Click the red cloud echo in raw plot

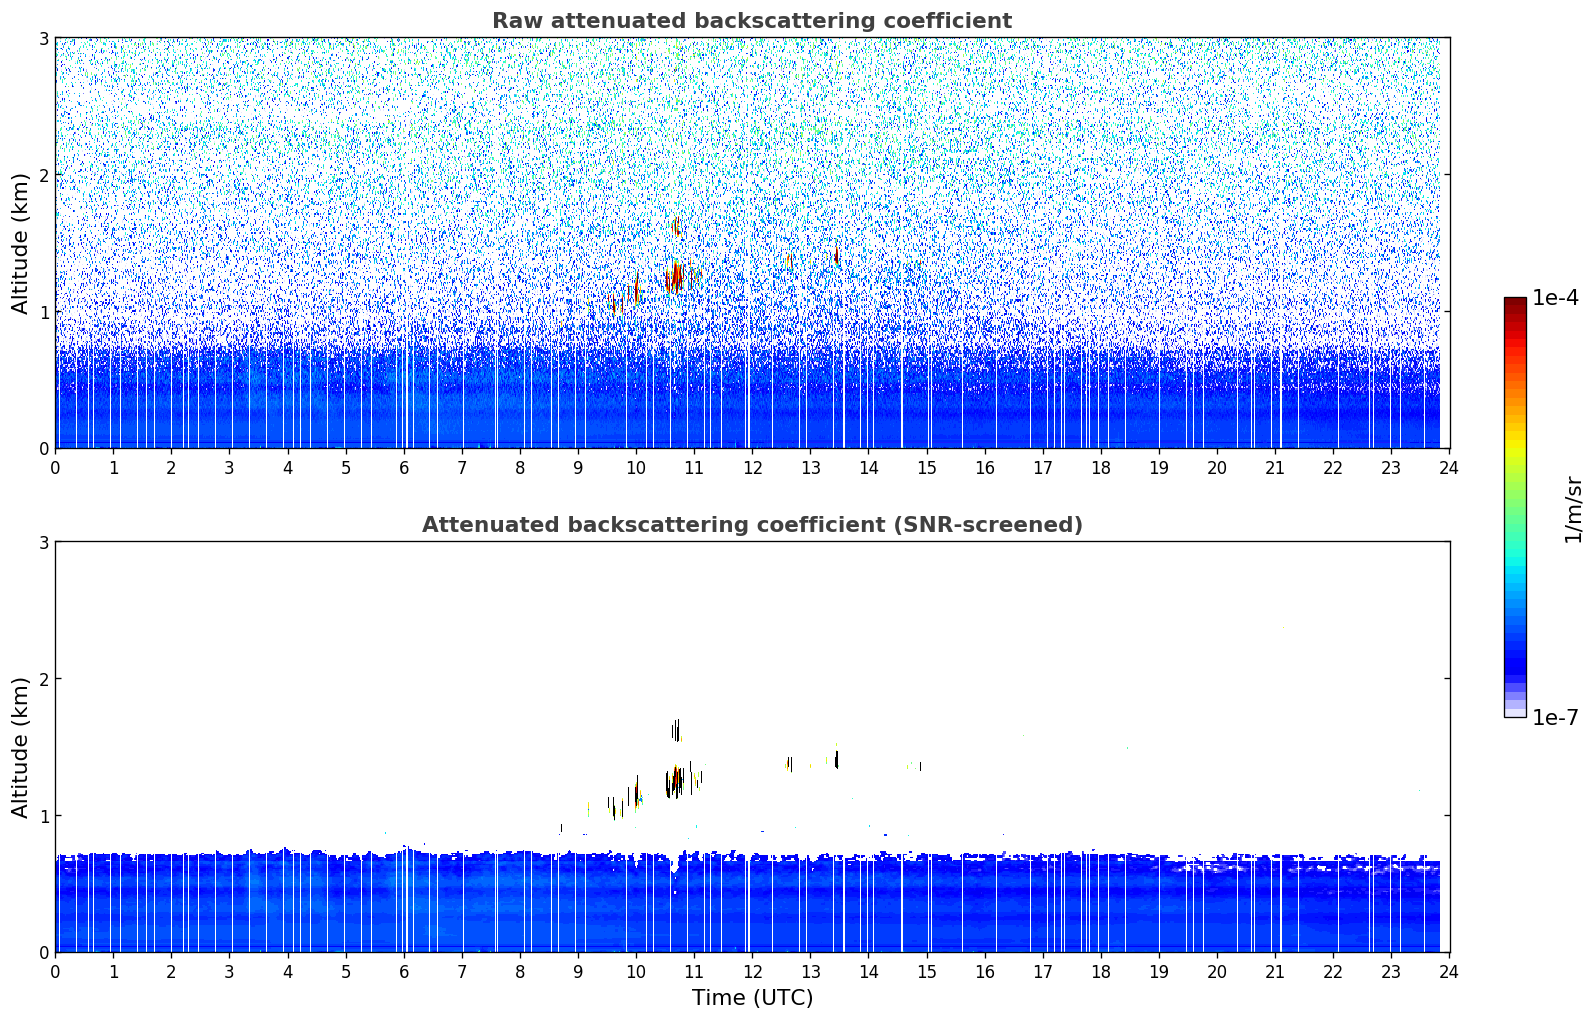(x=675, y=275)
